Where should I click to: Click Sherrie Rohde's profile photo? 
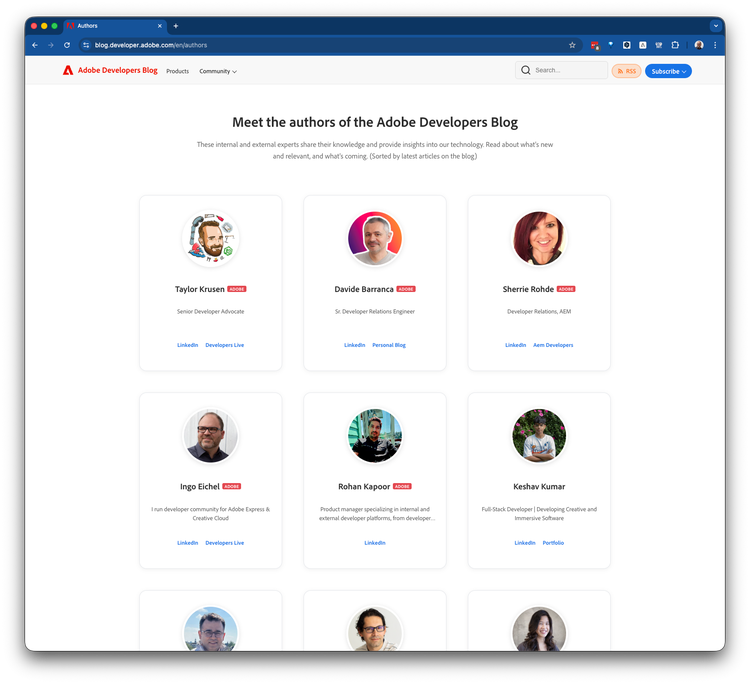[x=539, y=238]
